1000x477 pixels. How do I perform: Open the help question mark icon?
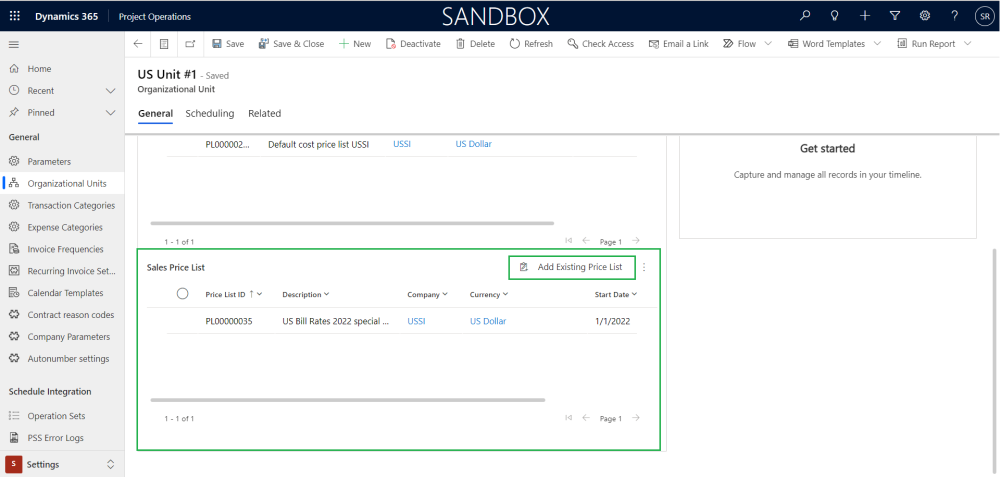[x=954, y=16]
